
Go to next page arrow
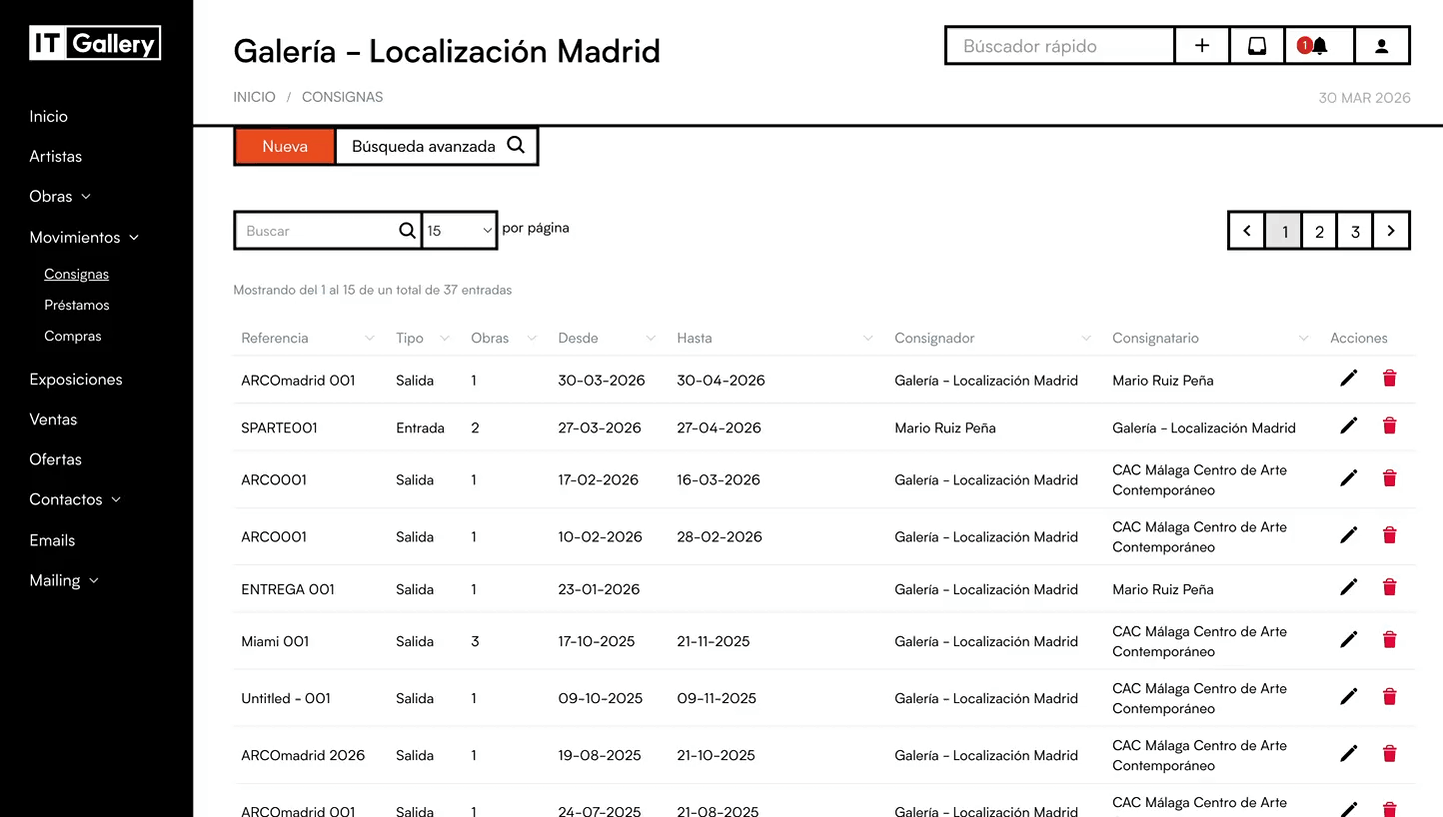(1391, 231)
